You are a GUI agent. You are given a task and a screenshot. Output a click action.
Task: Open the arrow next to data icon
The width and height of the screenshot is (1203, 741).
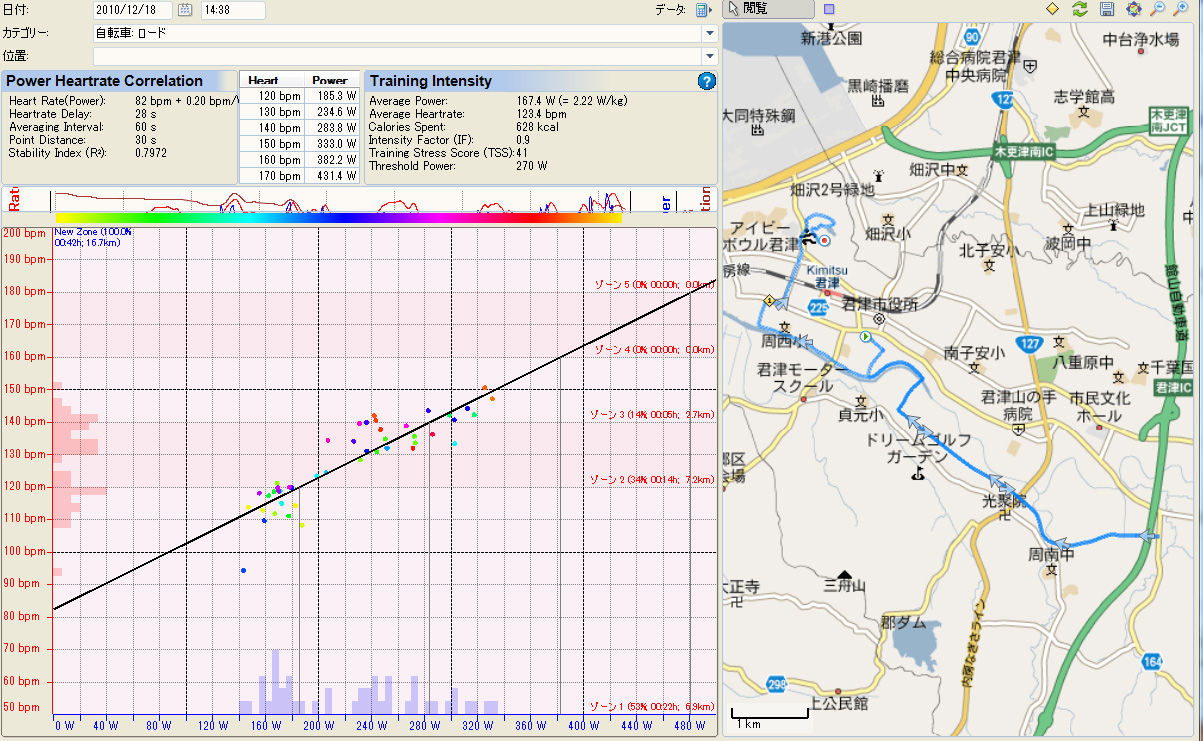[713, 10]
